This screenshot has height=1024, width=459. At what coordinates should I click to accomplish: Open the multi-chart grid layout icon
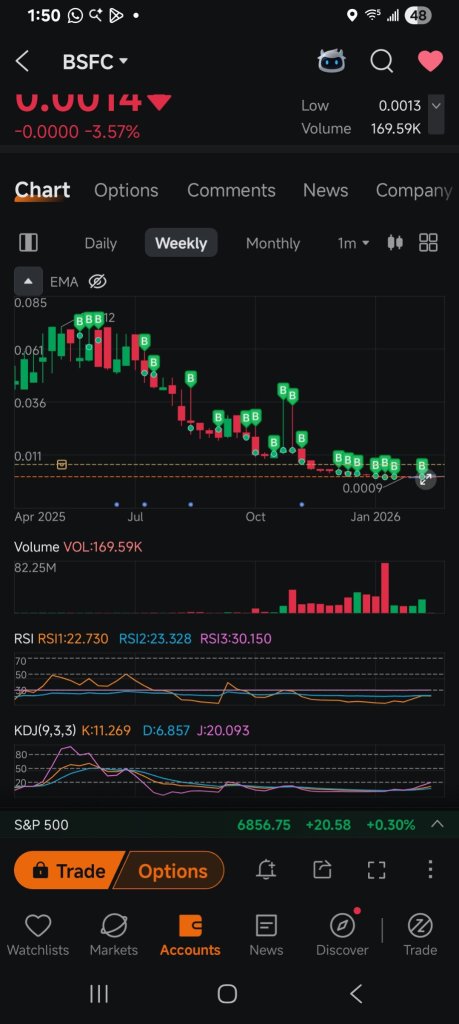point(428,243)
